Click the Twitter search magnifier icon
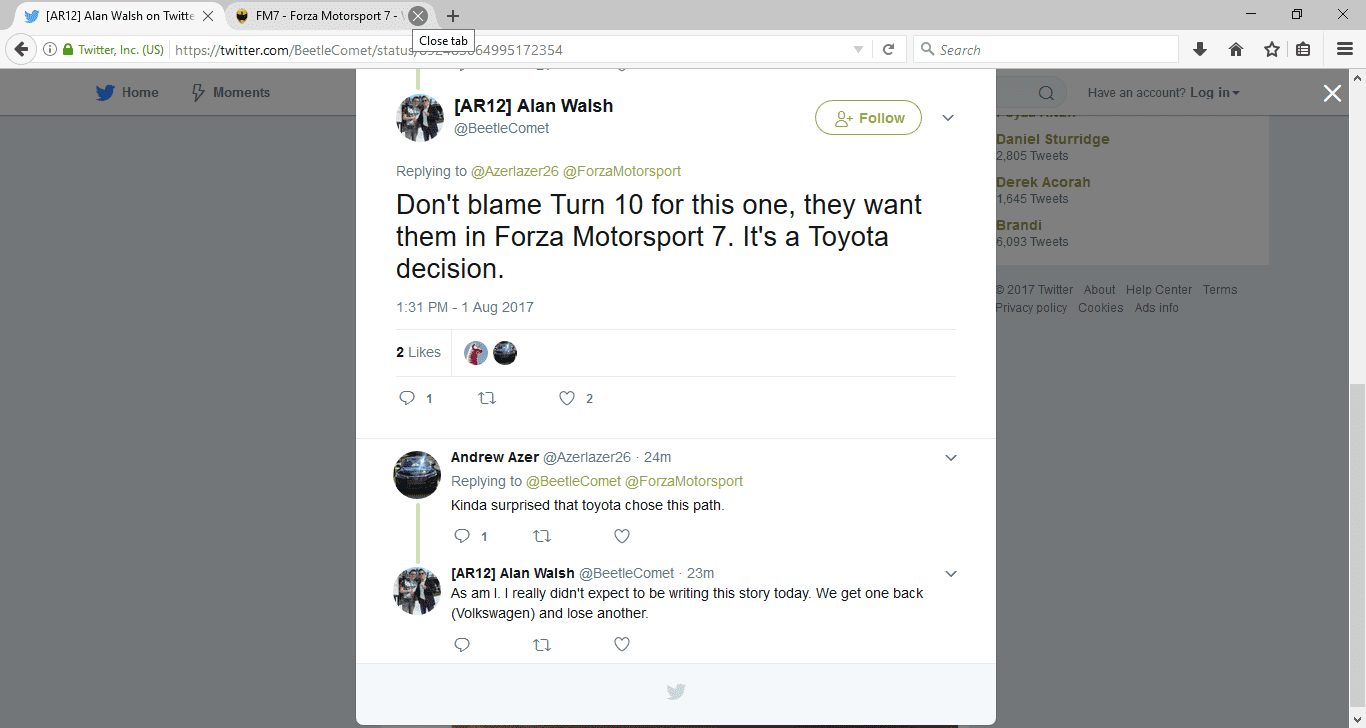1366x728 pixels. 1046,93
